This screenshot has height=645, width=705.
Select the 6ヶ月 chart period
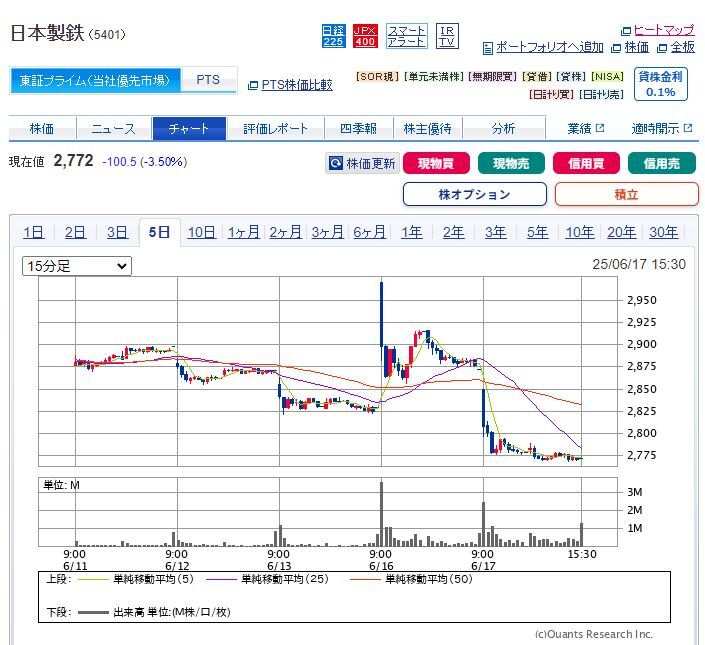coord(370,232)
